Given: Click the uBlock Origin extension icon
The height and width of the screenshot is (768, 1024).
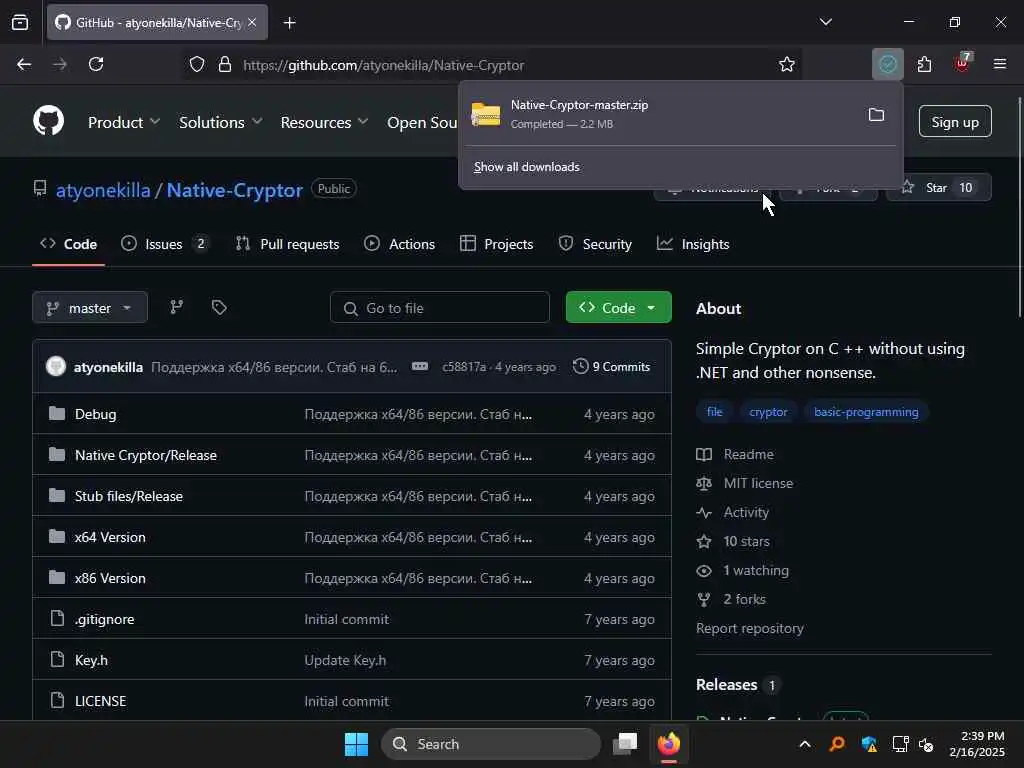Looking at the screenshot, I should (x=962, y=63).
